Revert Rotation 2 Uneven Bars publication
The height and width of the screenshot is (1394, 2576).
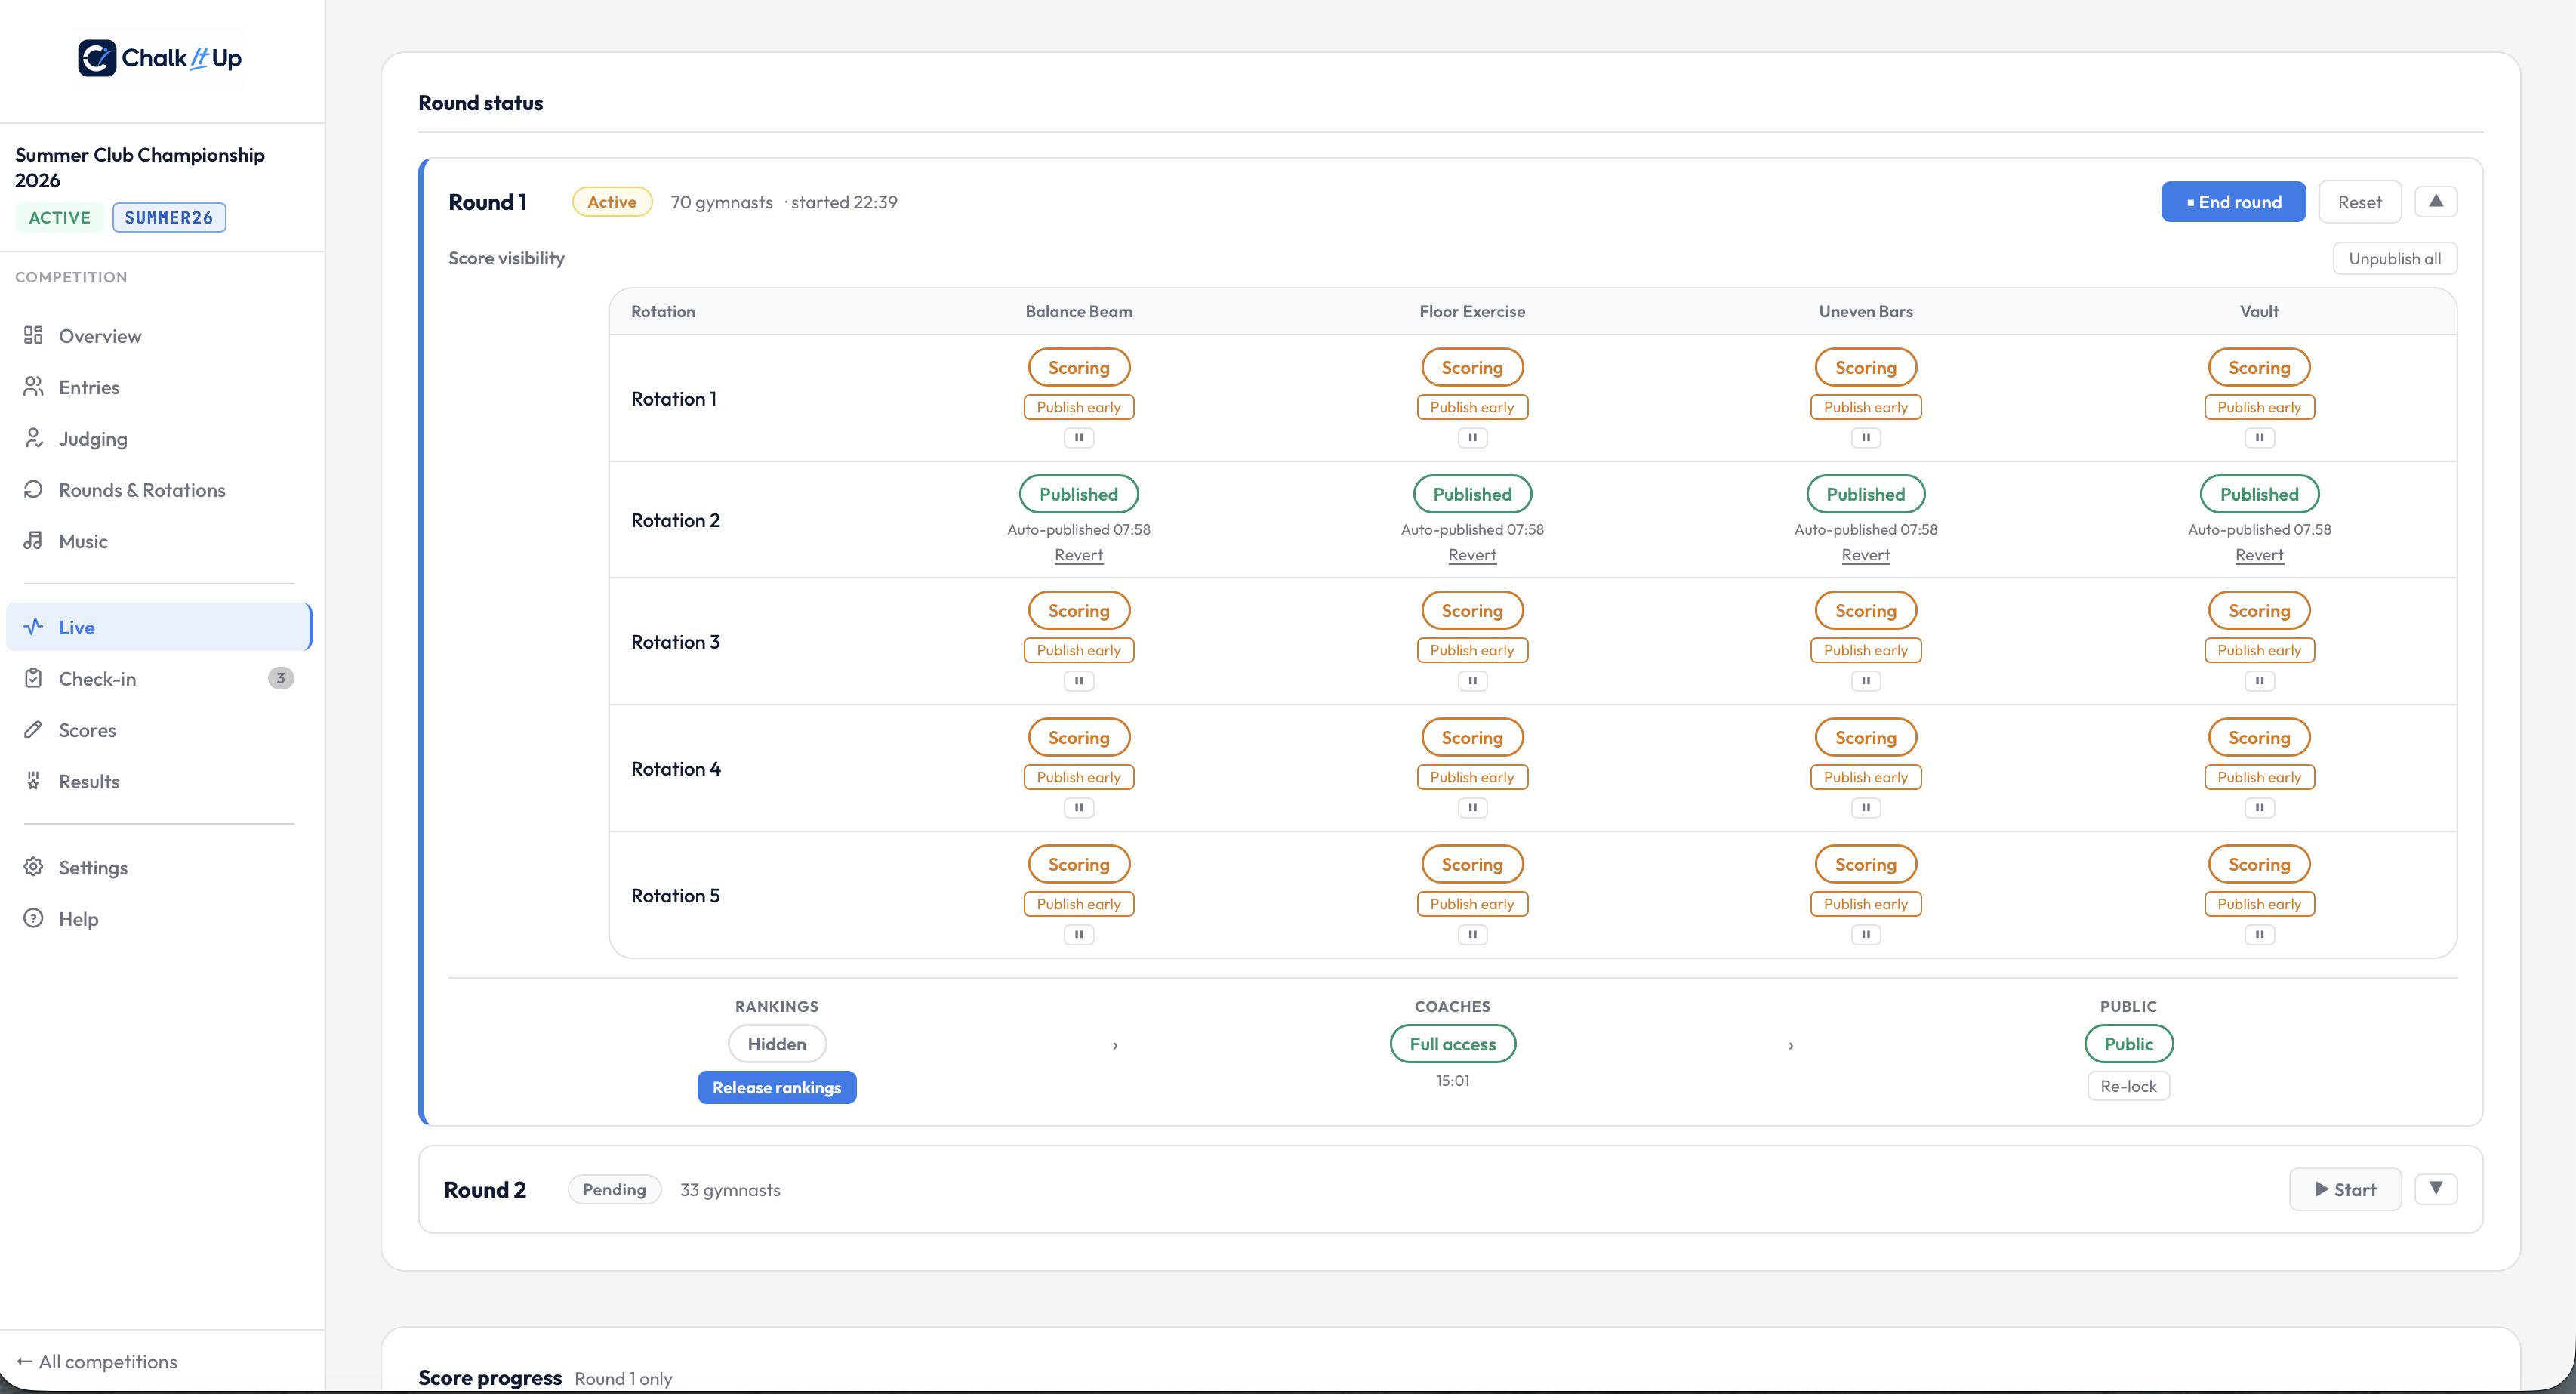(x=1865, y=555)
